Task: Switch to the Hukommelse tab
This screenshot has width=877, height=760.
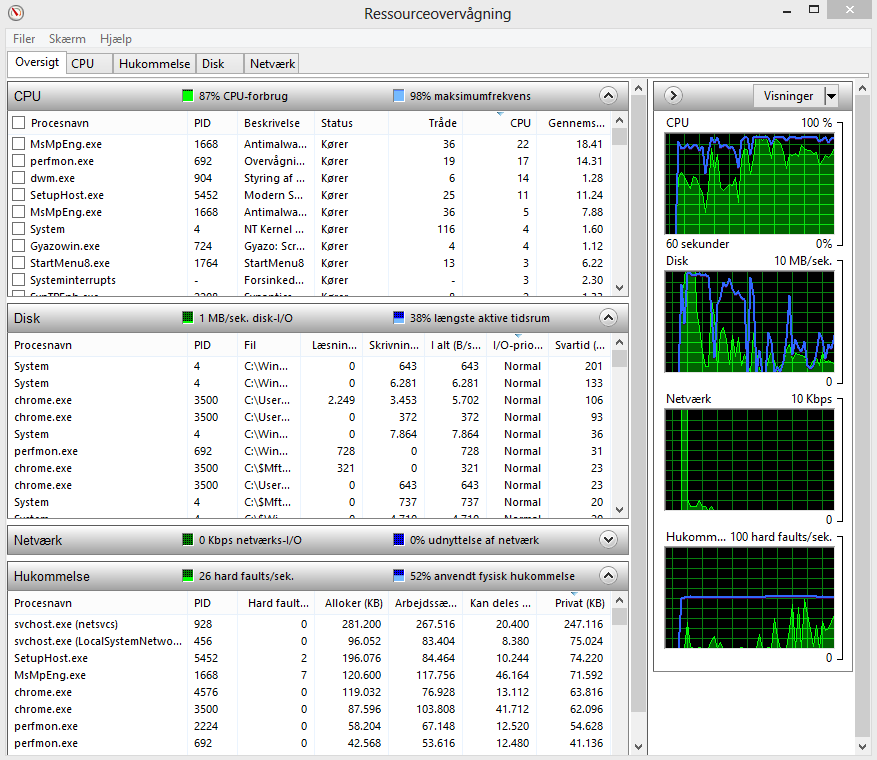Action: tap(154, 64)
